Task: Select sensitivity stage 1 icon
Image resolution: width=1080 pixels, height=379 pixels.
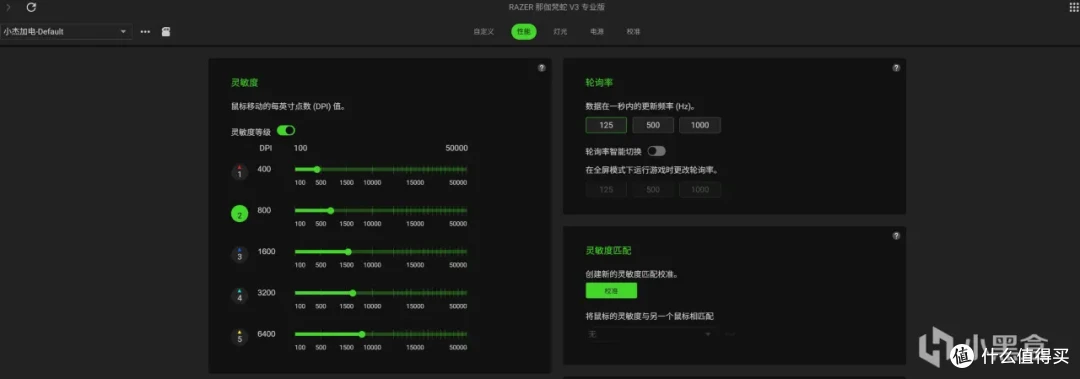Action: pyautogui.click(x=239, y=172)
